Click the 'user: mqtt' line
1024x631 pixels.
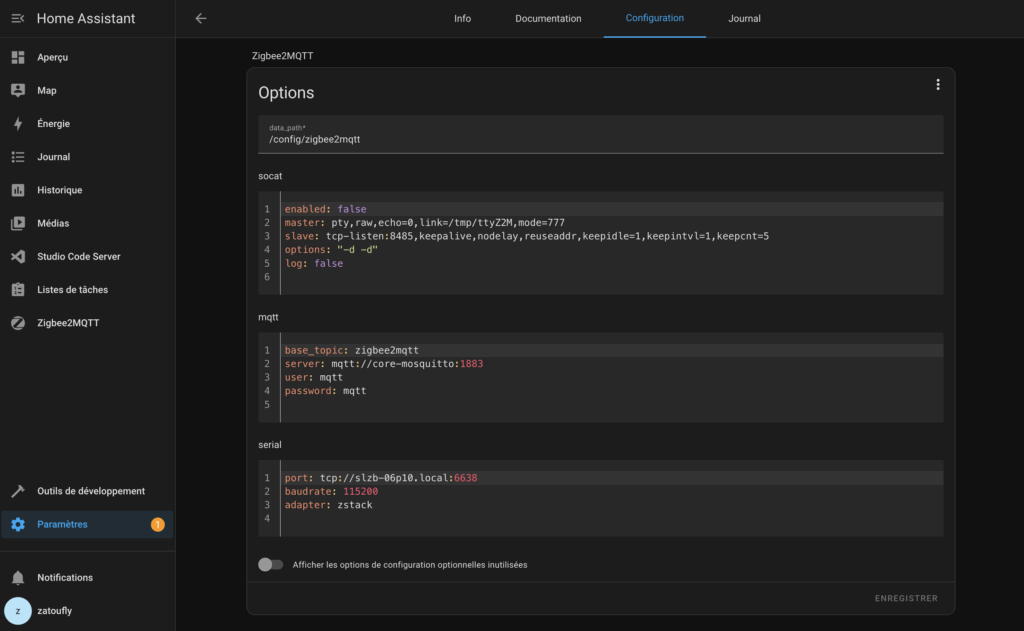click(x=612, y=378)
